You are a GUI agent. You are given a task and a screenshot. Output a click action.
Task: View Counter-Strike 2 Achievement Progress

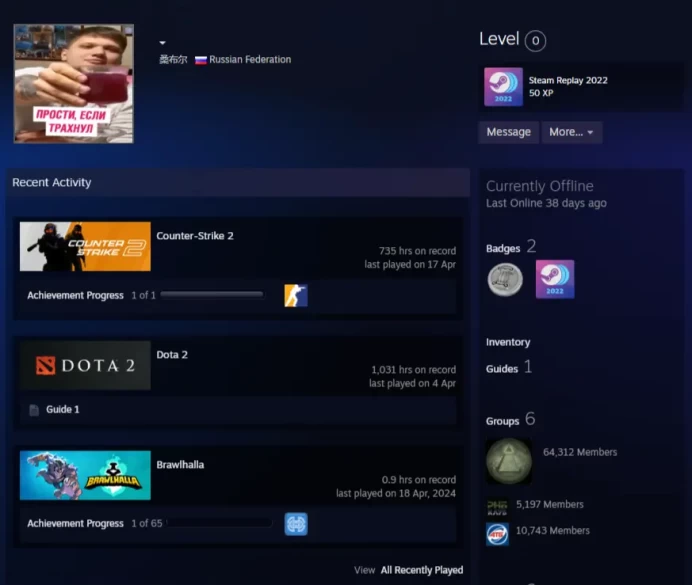(75, 295)
